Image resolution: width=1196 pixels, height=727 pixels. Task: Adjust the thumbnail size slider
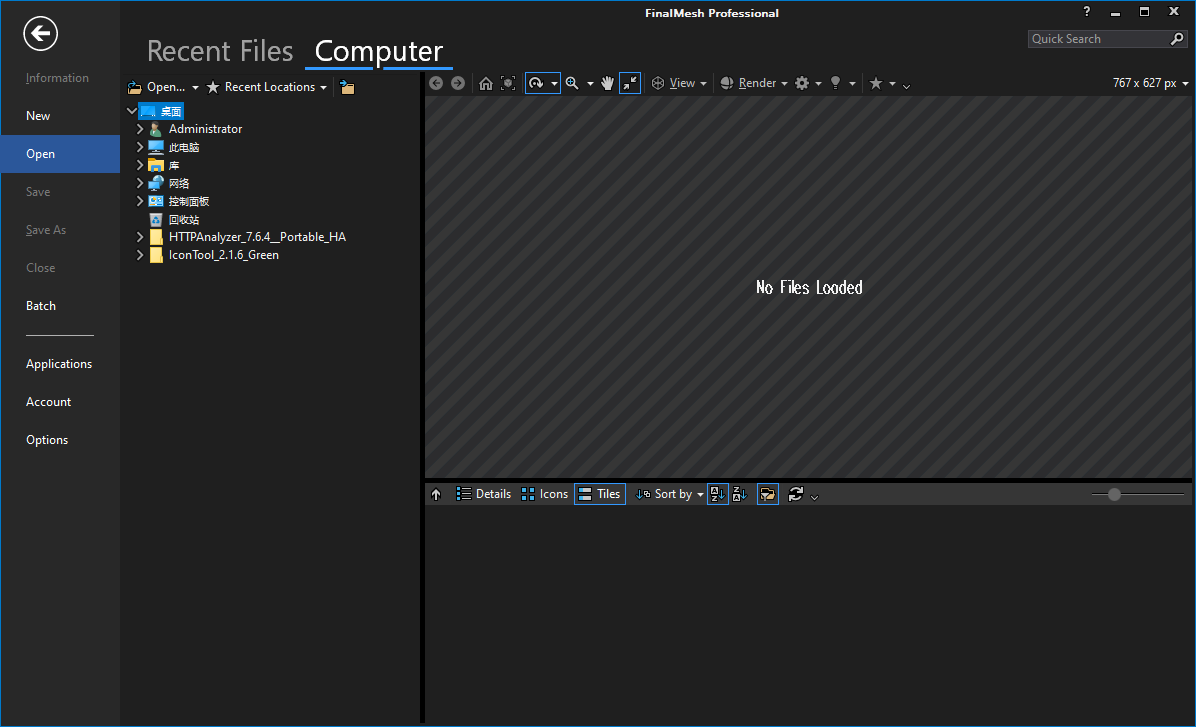point(1114,494)
